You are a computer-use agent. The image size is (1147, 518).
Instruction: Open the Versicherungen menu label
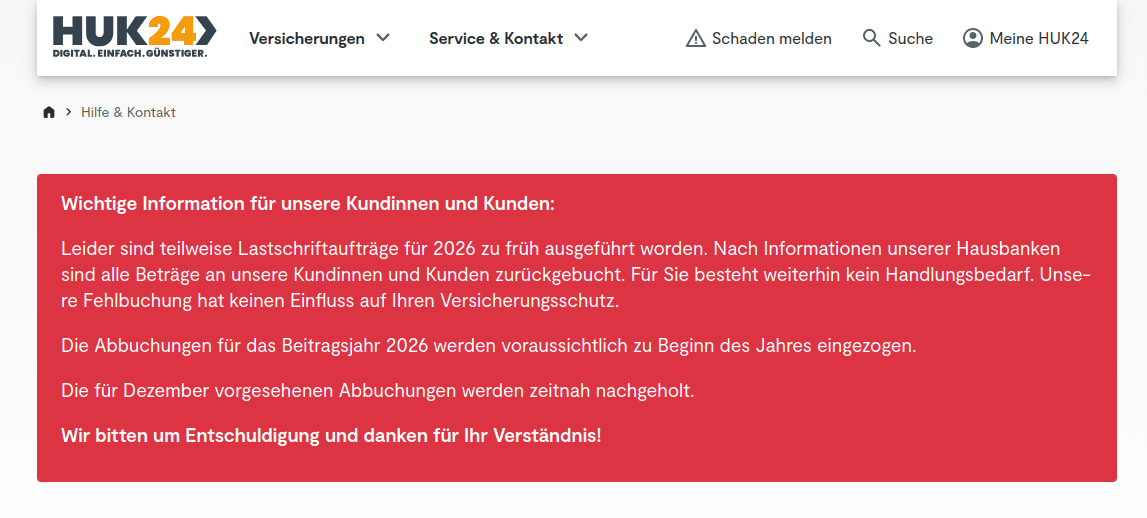point(306,38)
